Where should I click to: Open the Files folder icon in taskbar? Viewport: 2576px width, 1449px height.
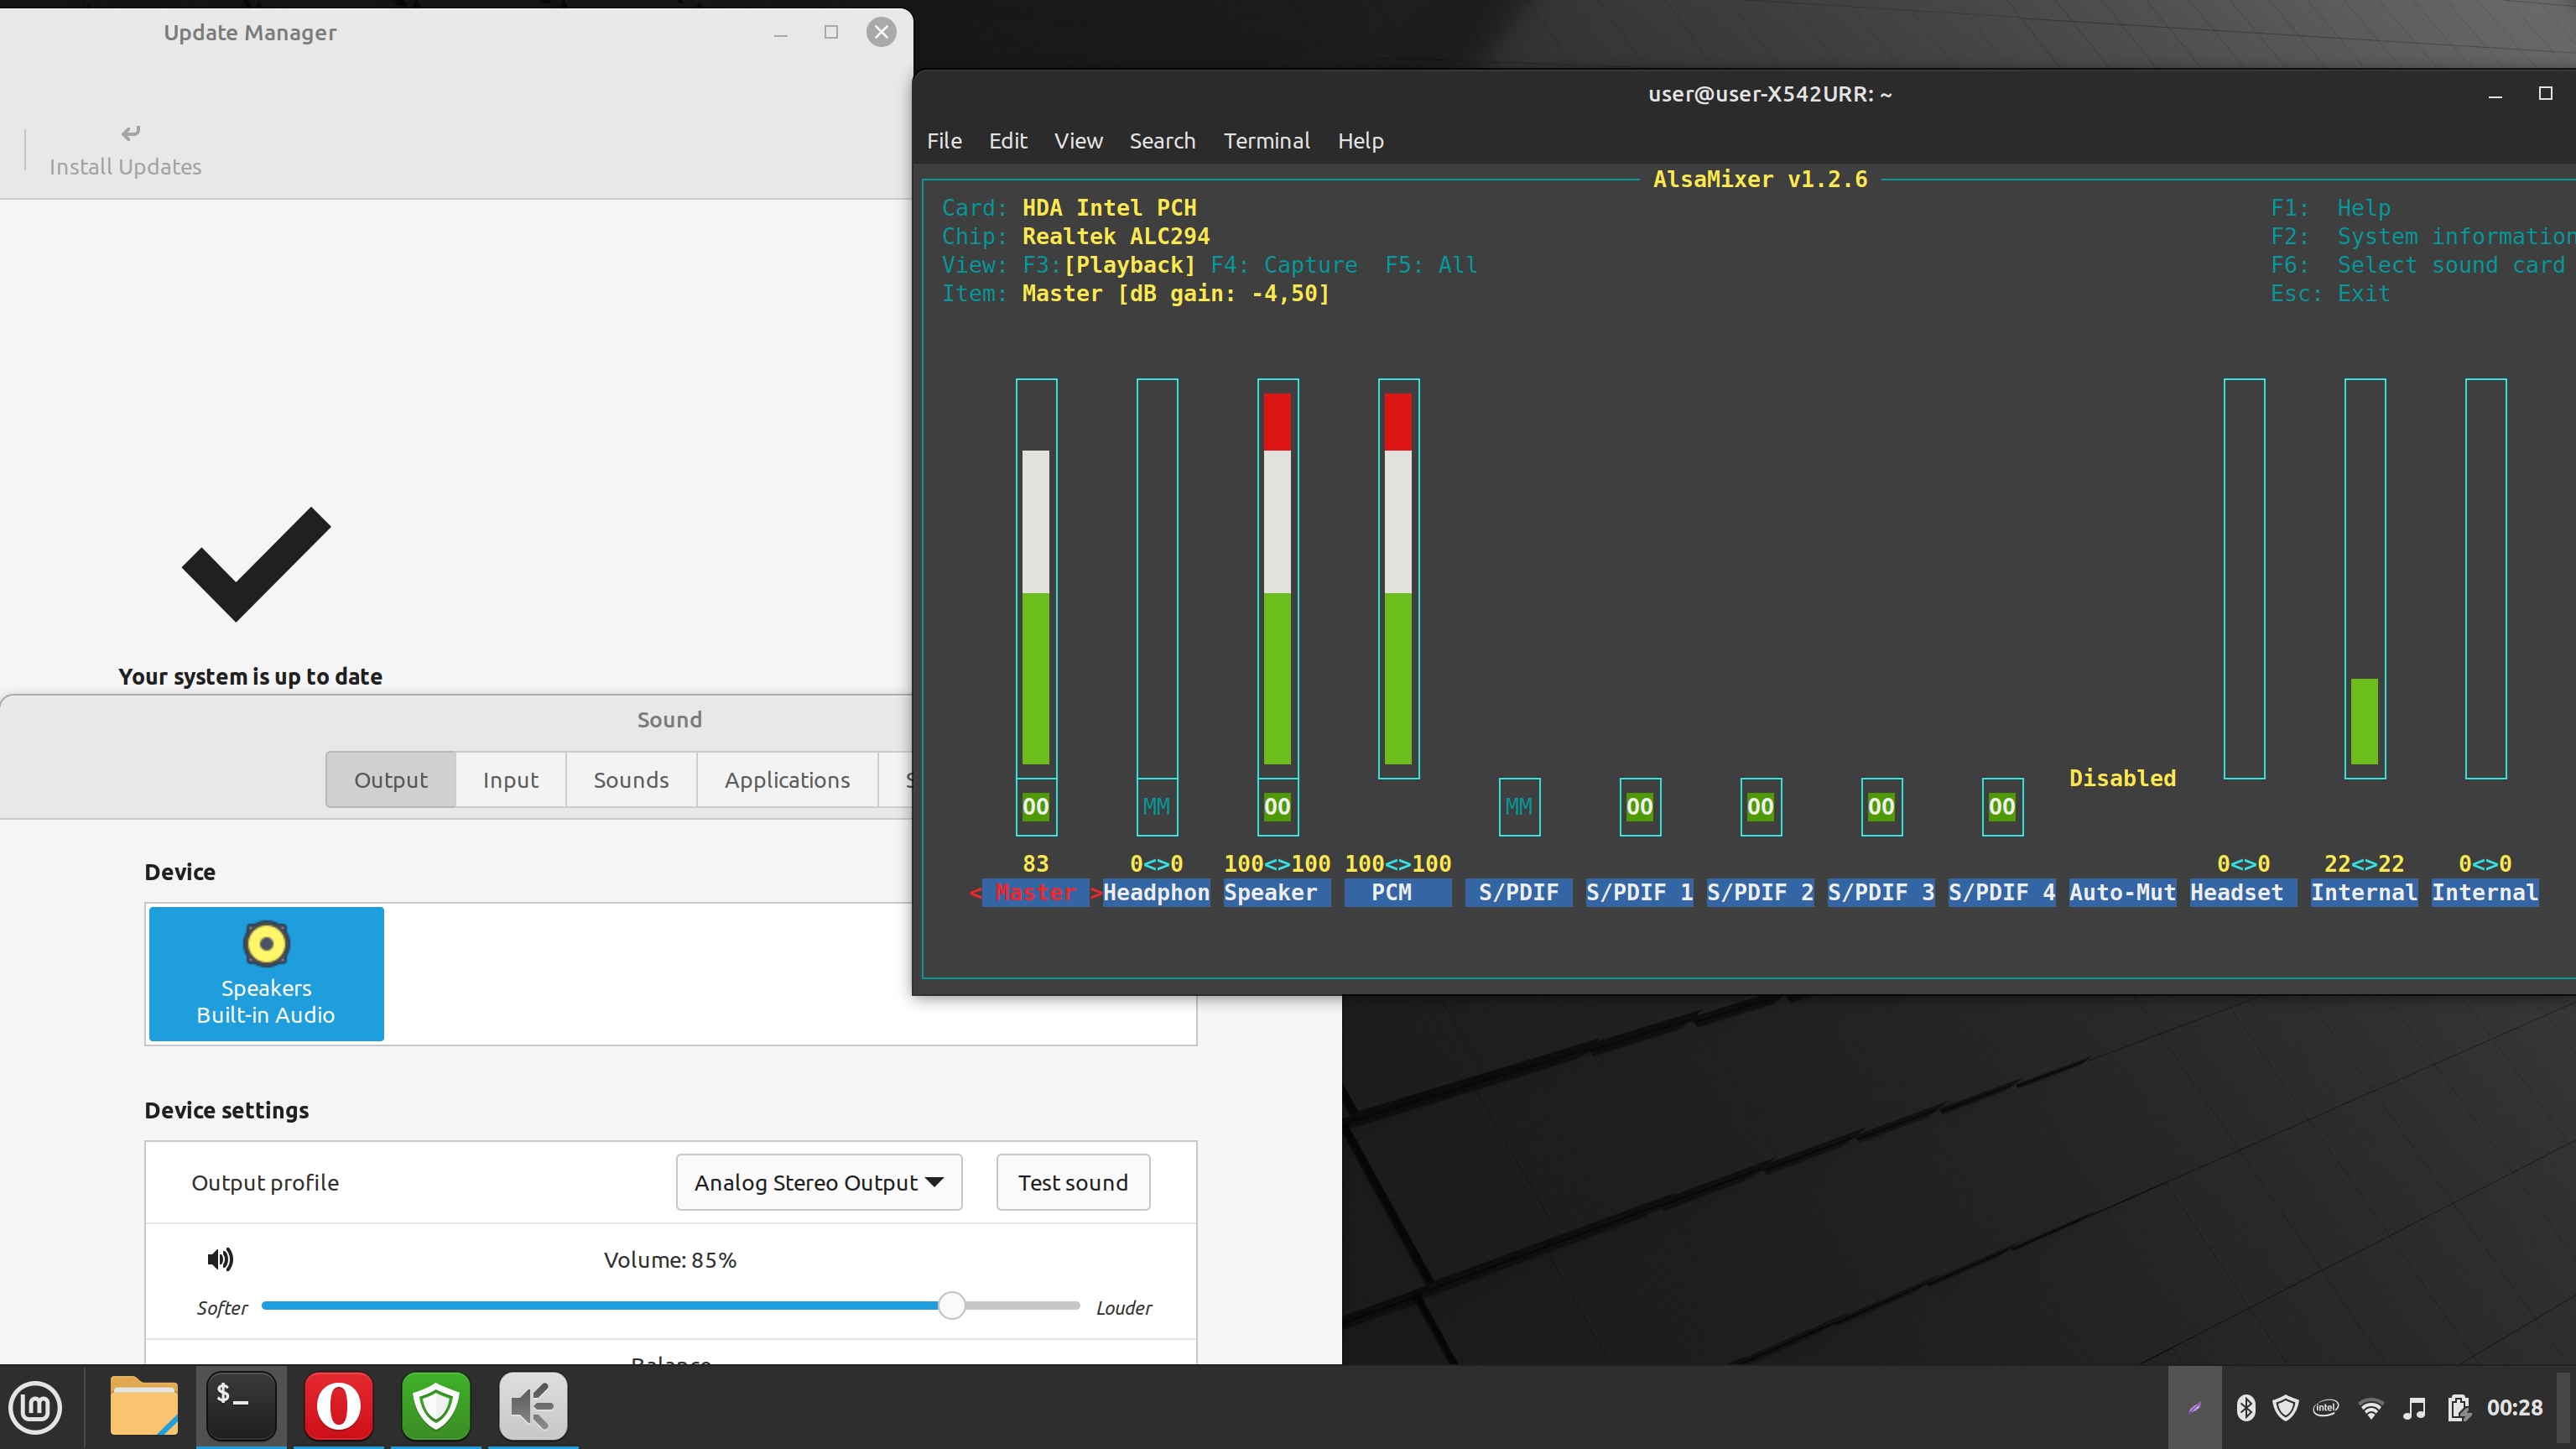144,1406
